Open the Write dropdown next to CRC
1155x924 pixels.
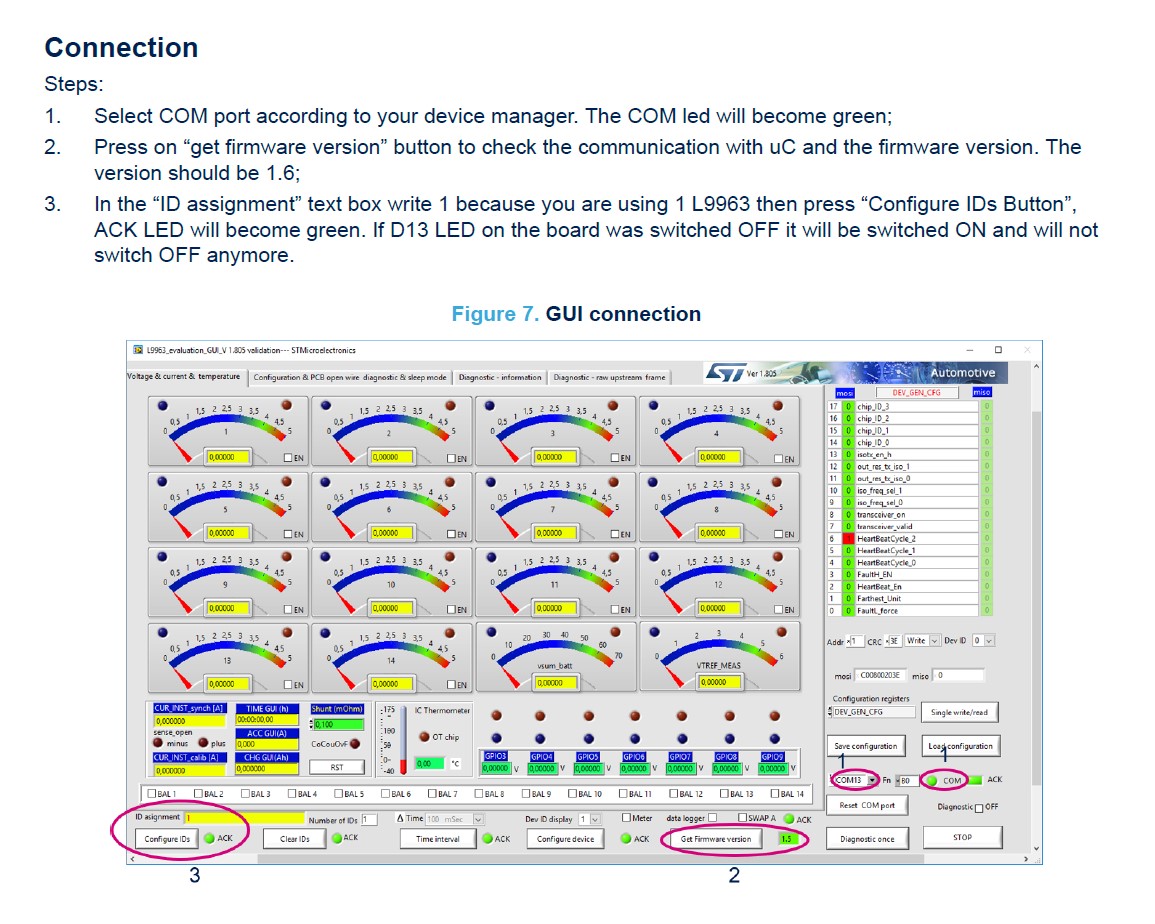(934, 641)
